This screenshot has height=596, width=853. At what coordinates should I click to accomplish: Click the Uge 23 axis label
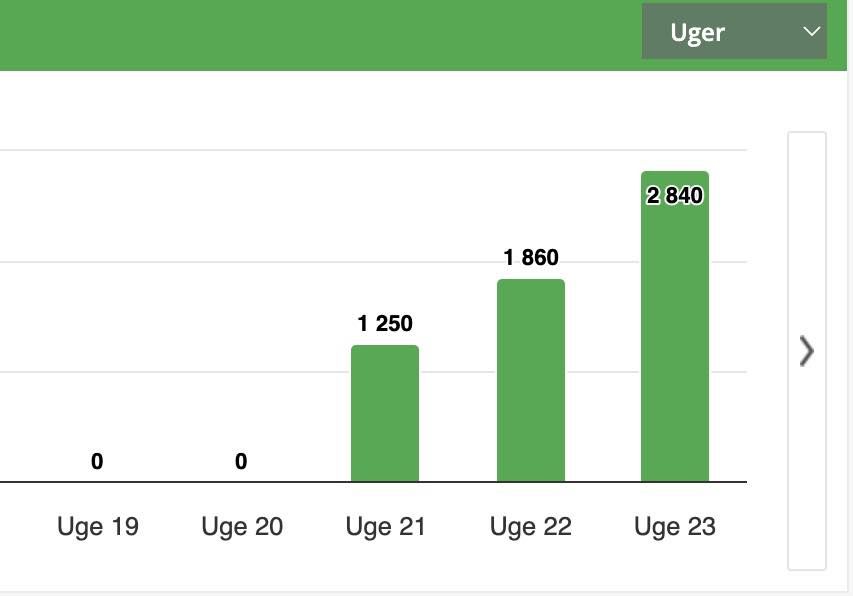coord(675,526)
